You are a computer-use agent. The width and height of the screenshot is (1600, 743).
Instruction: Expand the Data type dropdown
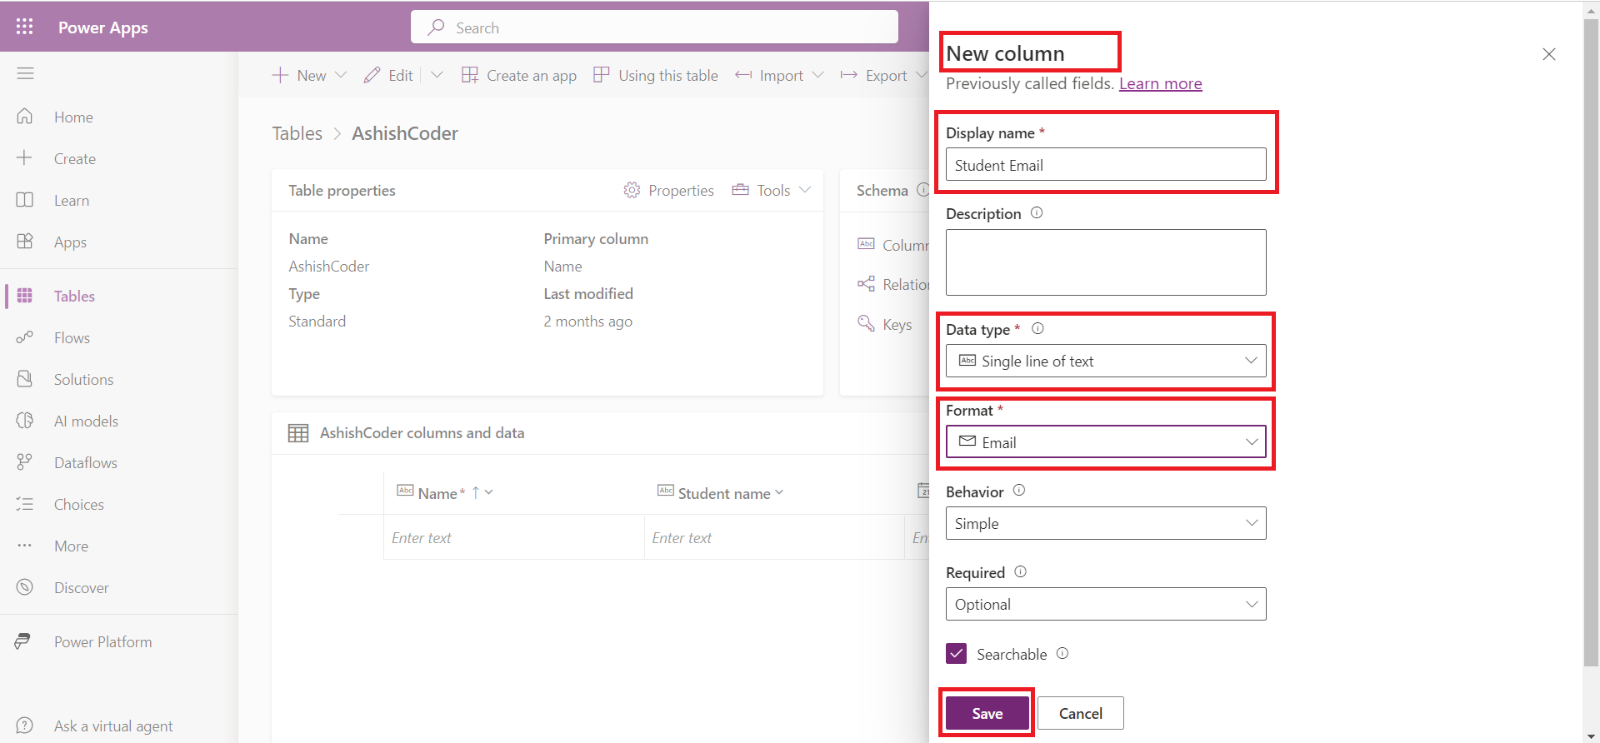(1105, 361)
